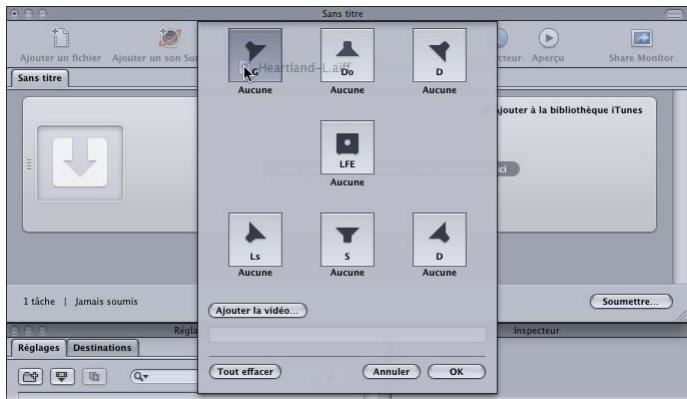Click Ajouter un son Surround toolbar icon
The image size is (687, 399).
click(170, 39)
